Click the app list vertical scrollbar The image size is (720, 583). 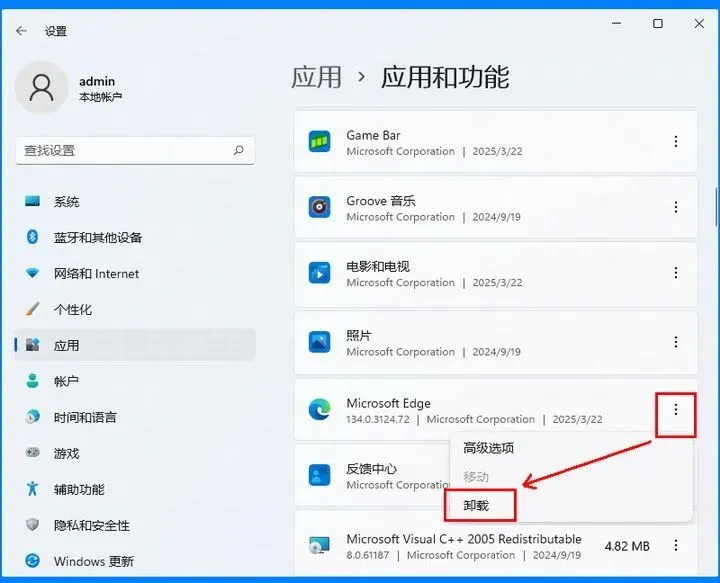click(x=716, y=207)
